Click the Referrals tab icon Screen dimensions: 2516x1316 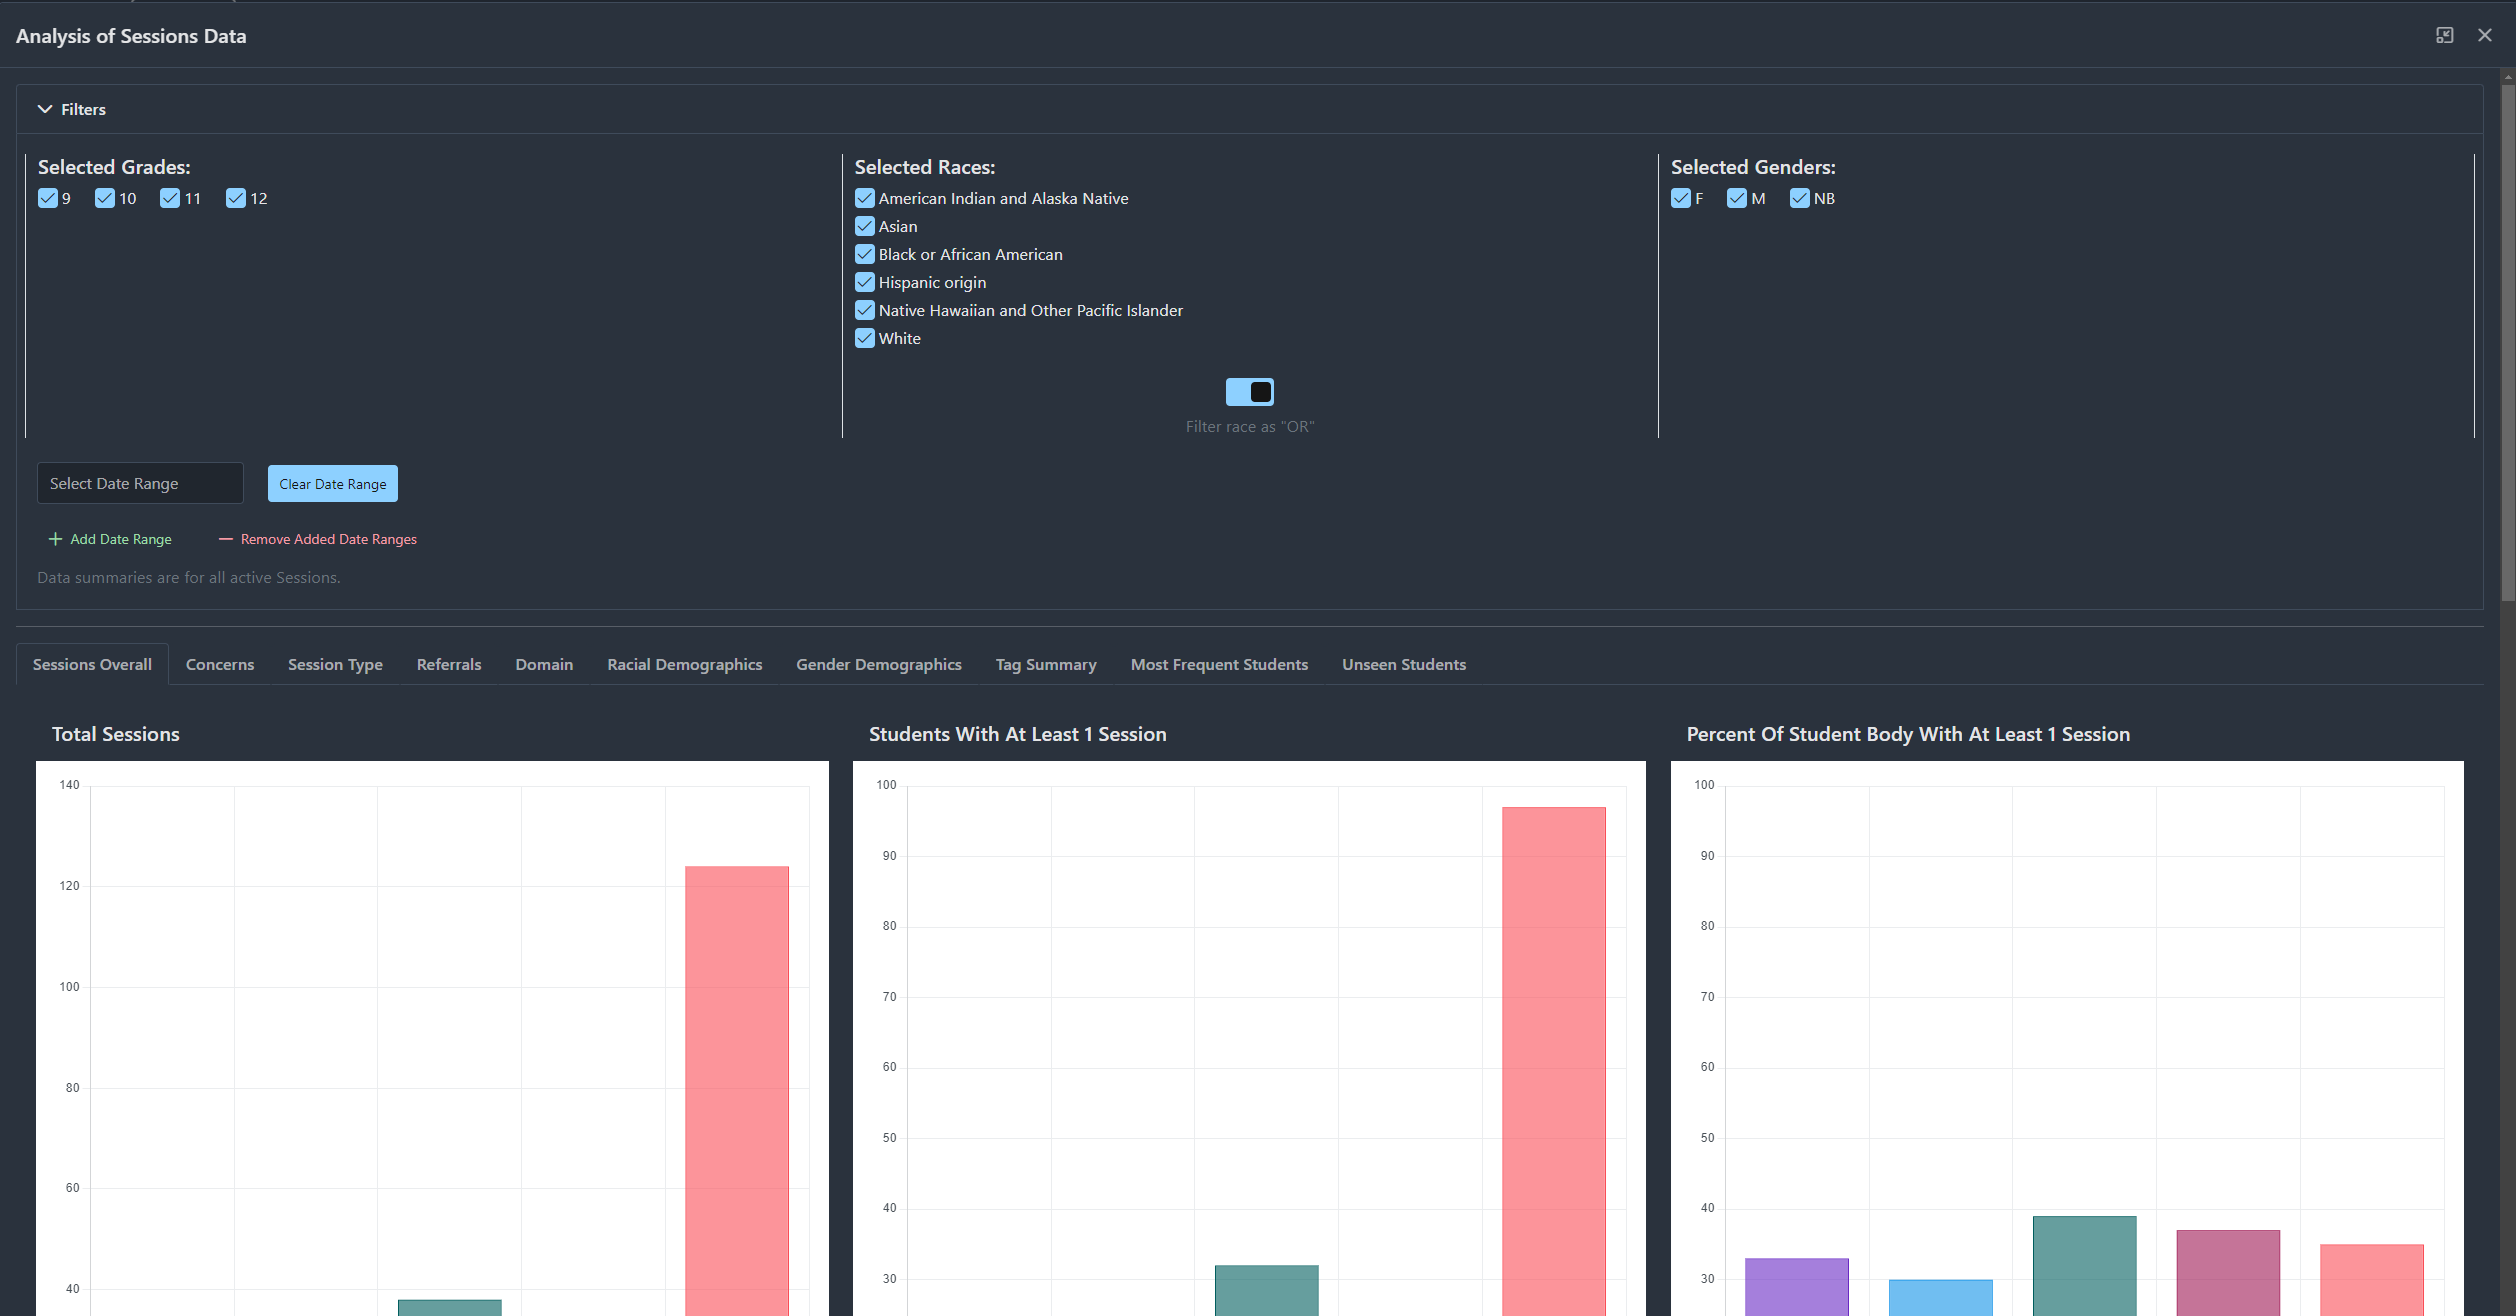pyautogui.click(x=448, y=664)
